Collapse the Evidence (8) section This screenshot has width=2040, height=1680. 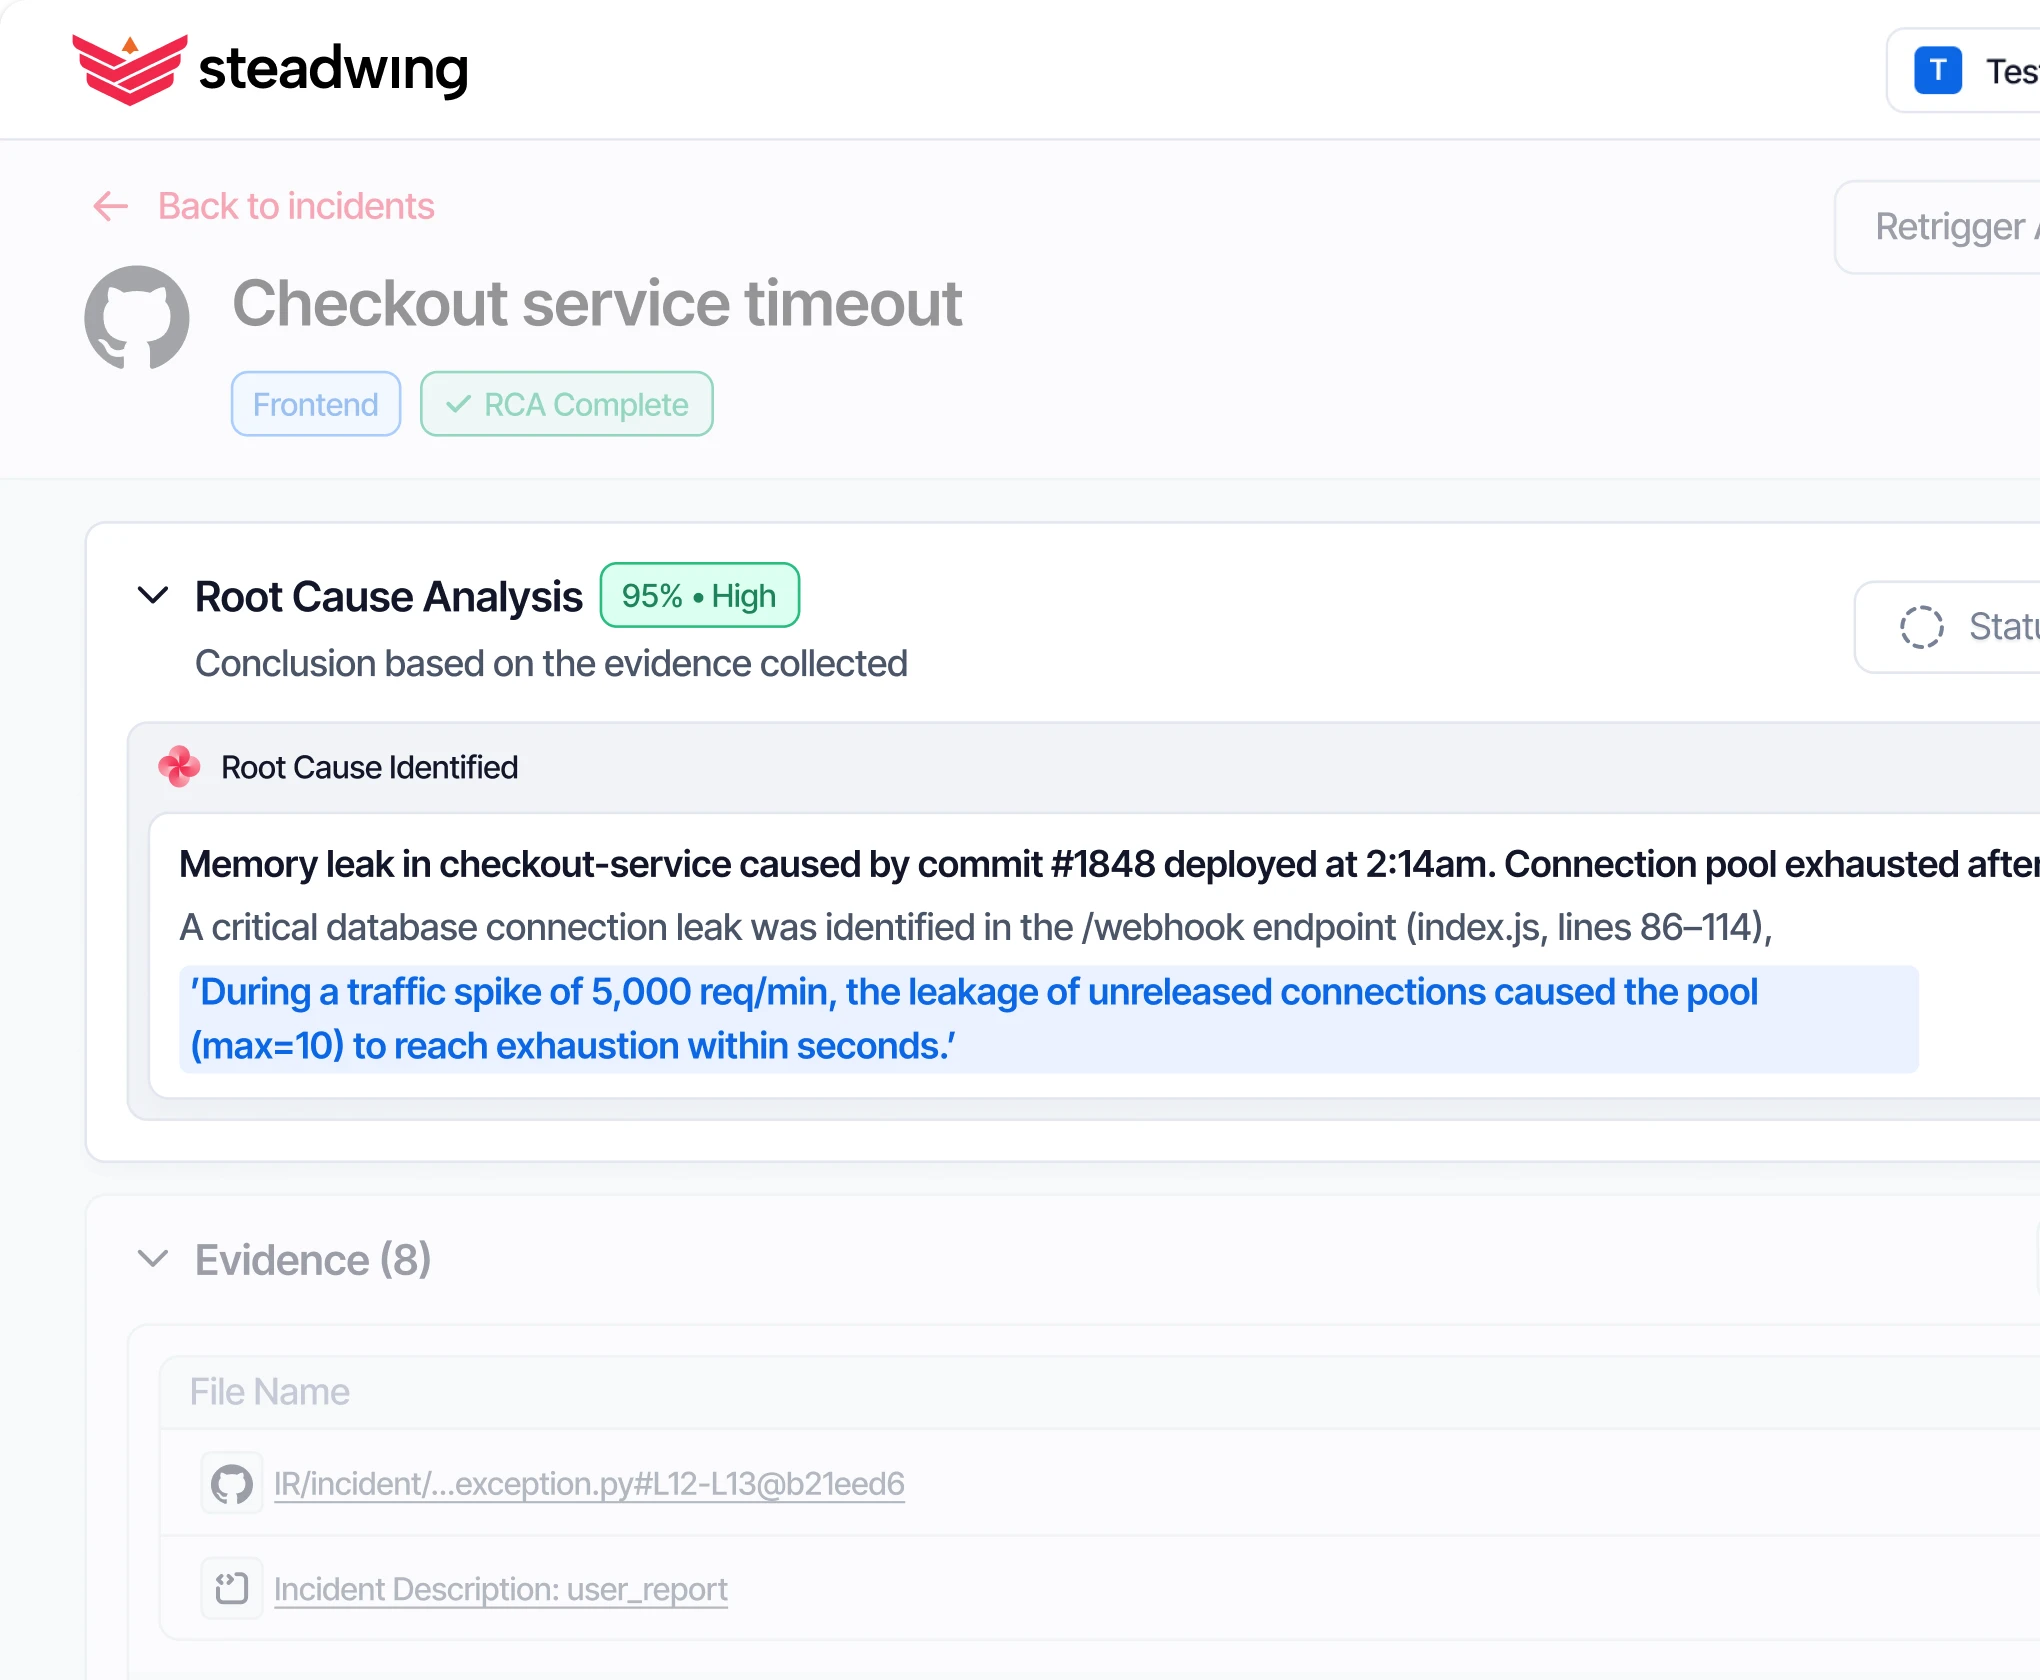[x=153, y=1259]
